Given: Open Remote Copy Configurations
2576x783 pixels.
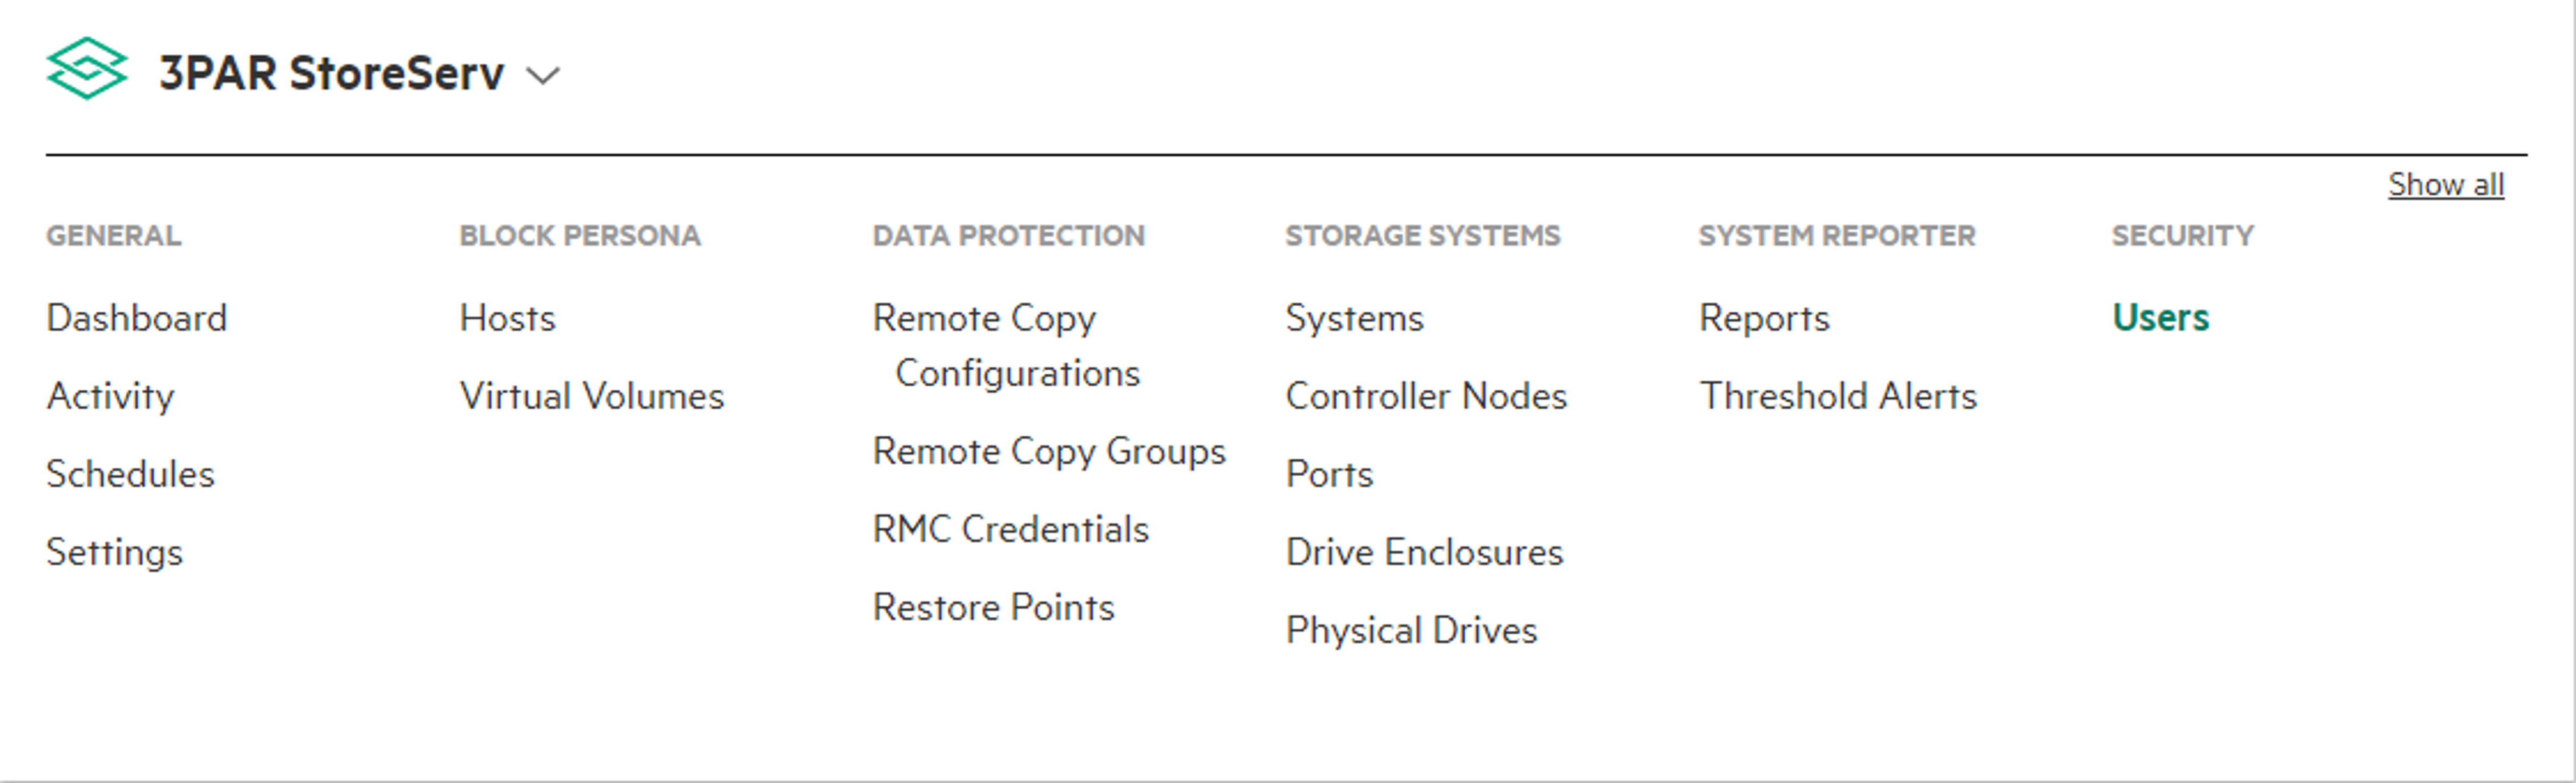Looking at the screenshot, I should (x=1006, y=345).
